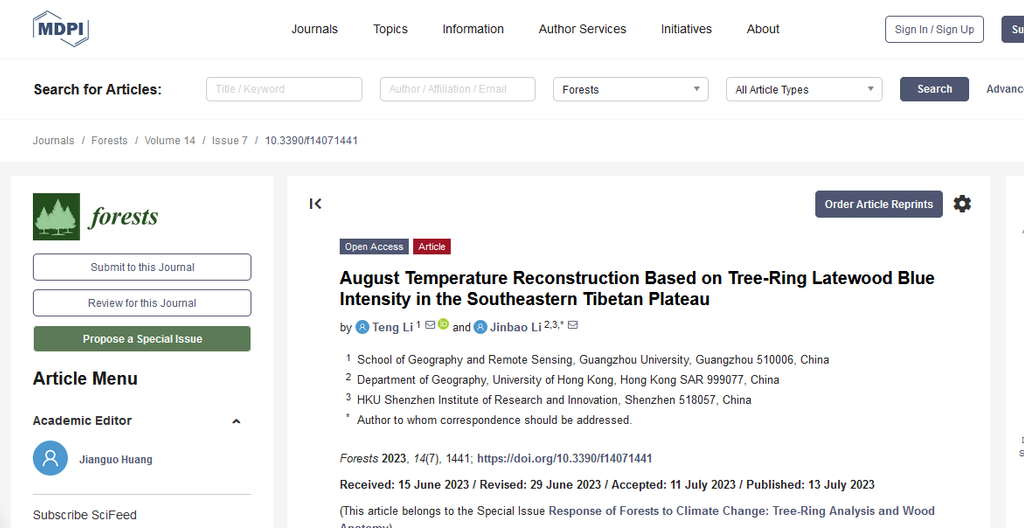Click the Forests journal logo
The width and height of the screenshot is (1024, 528).
pos(96,216)
